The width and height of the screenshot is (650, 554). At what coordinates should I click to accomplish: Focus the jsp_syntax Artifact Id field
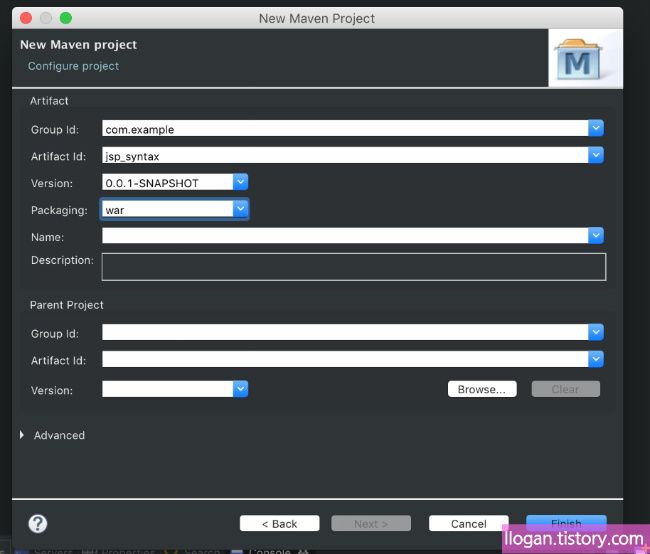345,155
